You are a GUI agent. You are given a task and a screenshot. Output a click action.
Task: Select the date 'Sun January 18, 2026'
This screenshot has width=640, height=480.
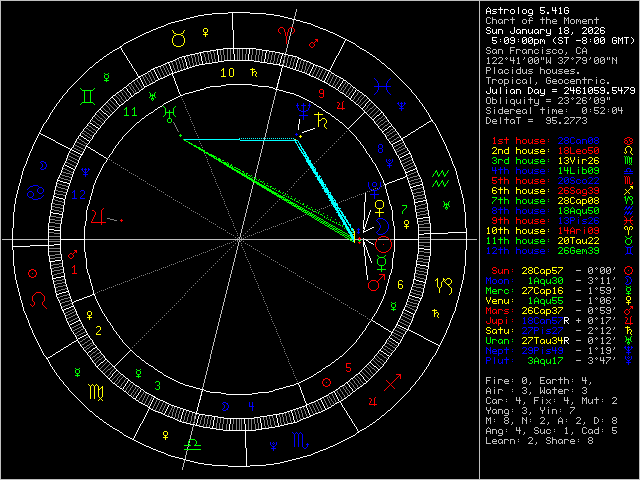coord(545,31)
